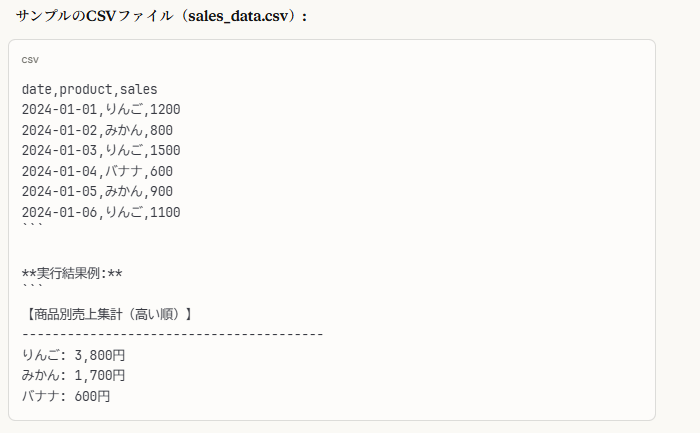Select the 2024-01-01 りんご 1200 row
The height and width of the screenshot is (433, 700).
[100, 109]
